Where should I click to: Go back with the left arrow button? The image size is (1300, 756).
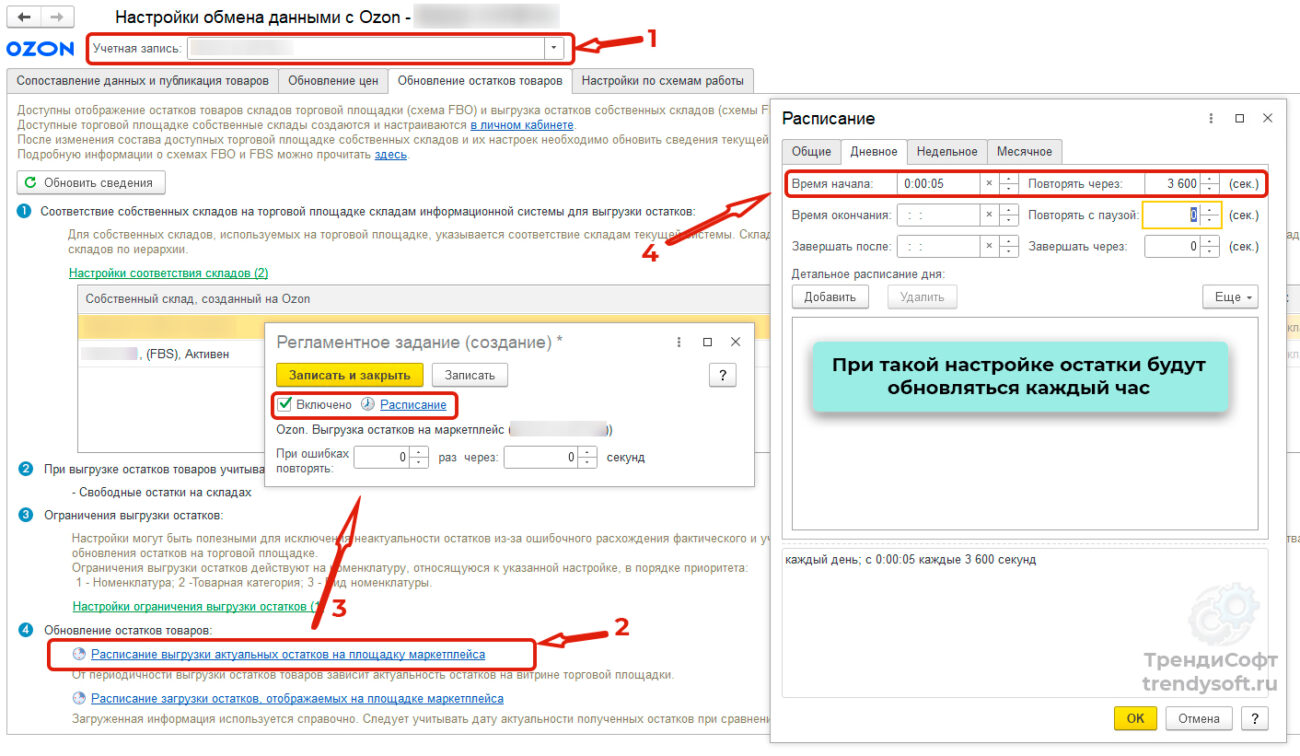[24, 18]
